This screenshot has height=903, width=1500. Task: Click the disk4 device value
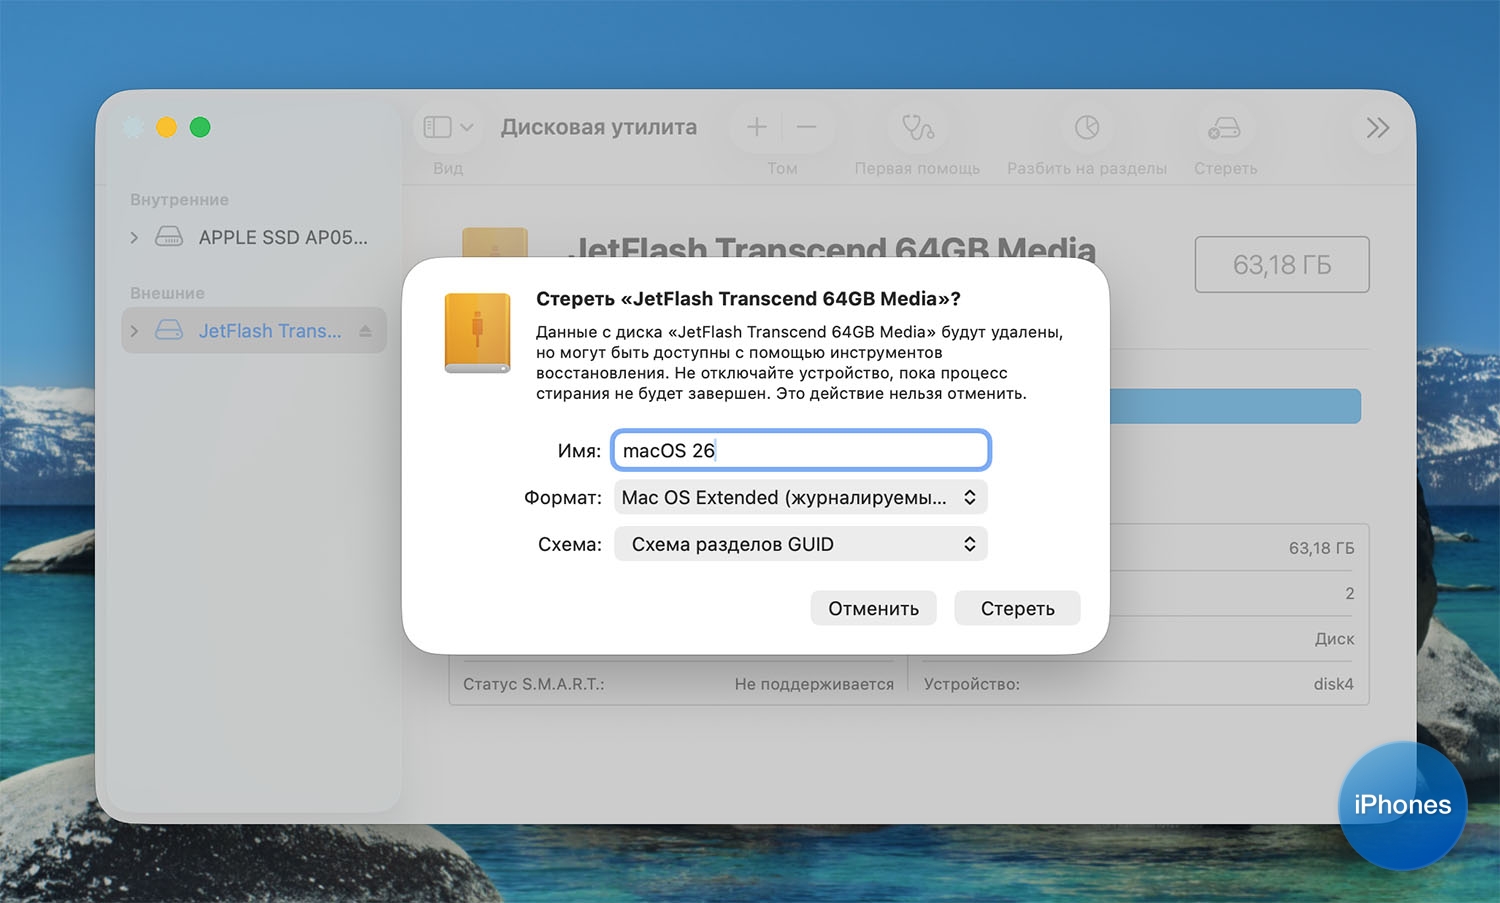point(1333,684)
